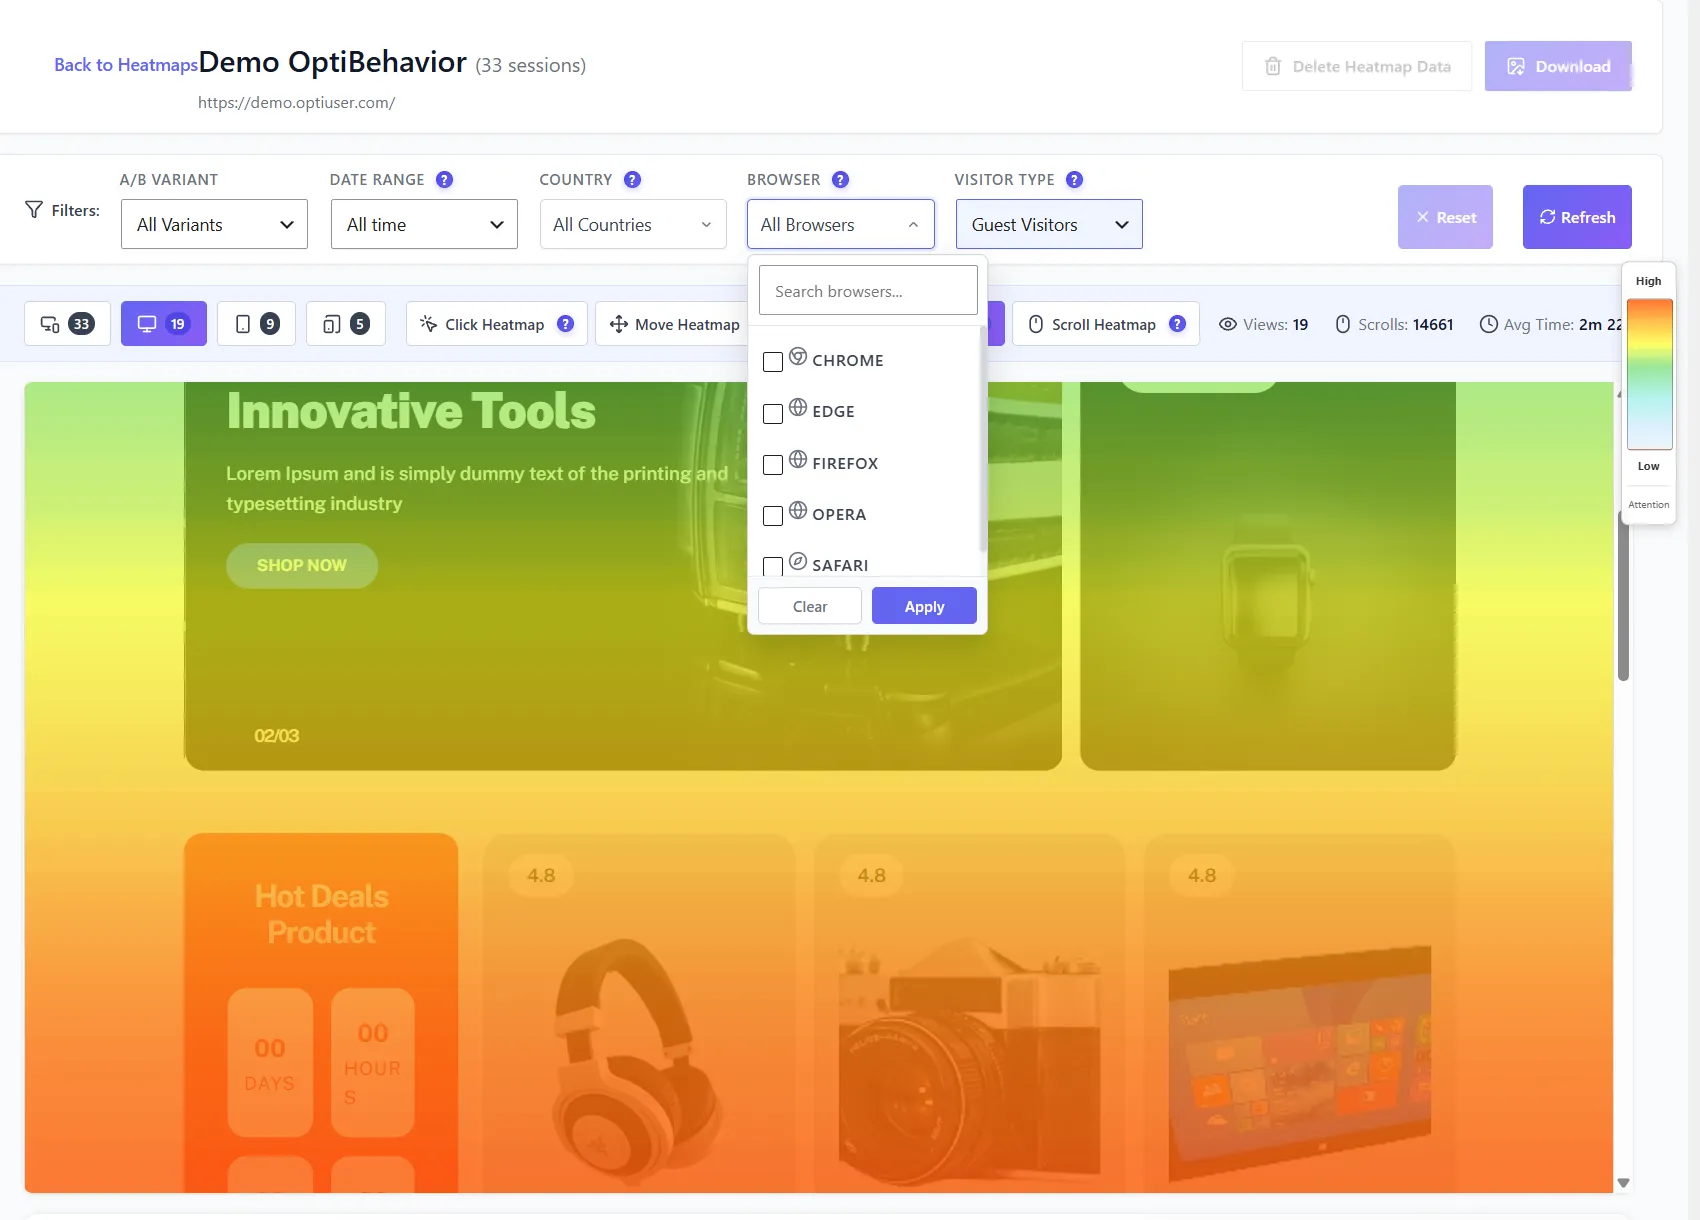Click the Country filter help icon
The width and height of the screenshot is (1700, 1220).
click(632, 180)
